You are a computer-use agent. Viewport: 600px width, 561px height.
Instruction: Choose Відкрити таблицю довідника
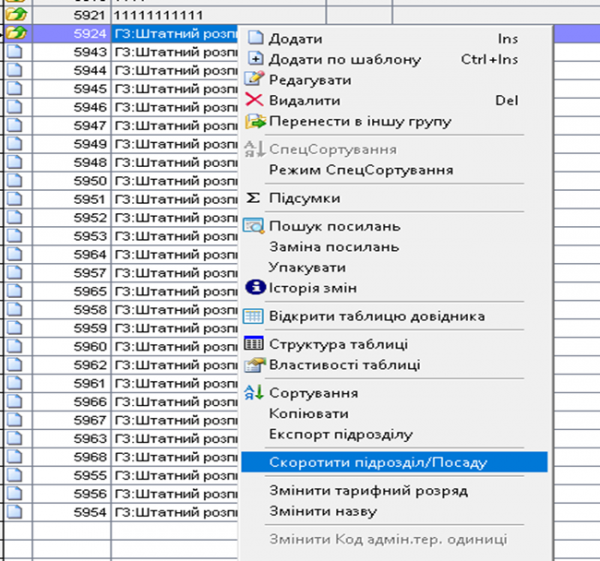[x=376, y=316]
